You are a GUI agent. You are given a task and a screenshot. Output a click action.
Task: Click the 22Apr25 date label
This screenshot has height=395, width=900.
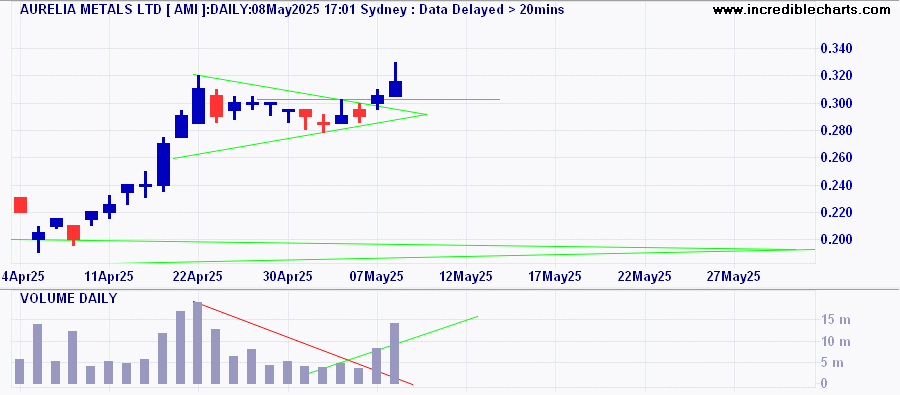point(198,276)
